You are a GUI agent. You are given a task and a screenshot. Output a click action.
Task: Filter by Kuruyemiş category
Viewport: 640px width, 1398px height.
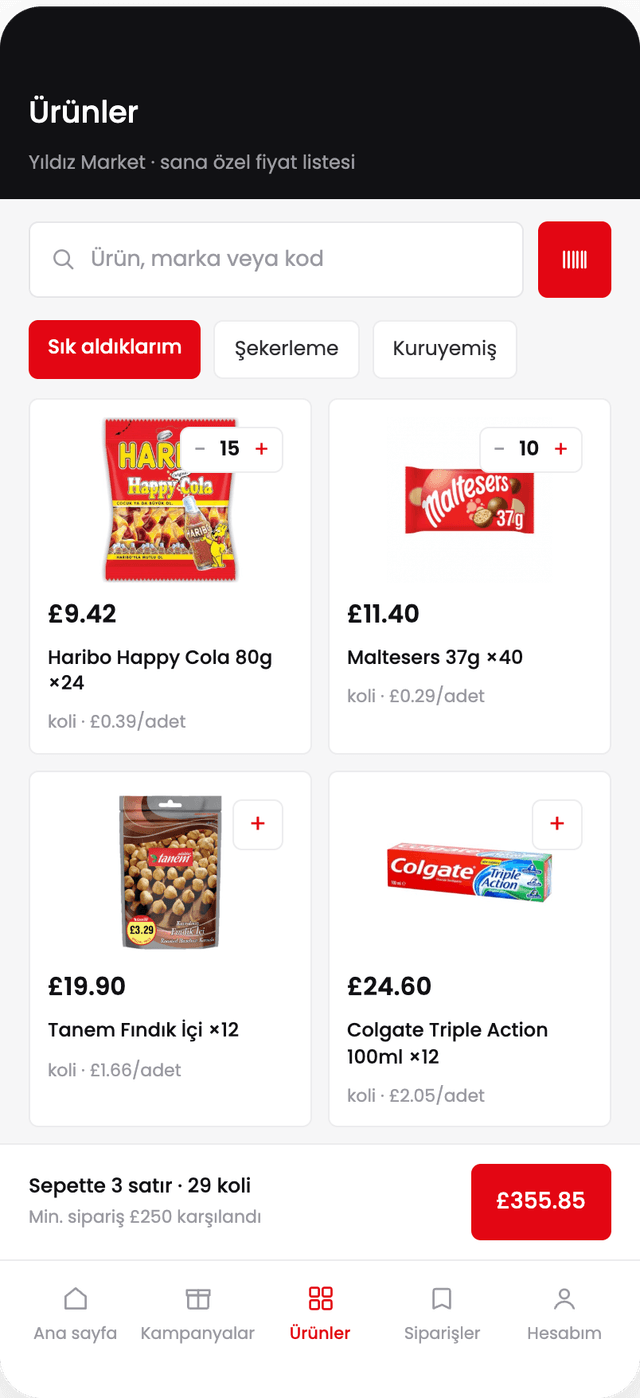pos(445,349)
